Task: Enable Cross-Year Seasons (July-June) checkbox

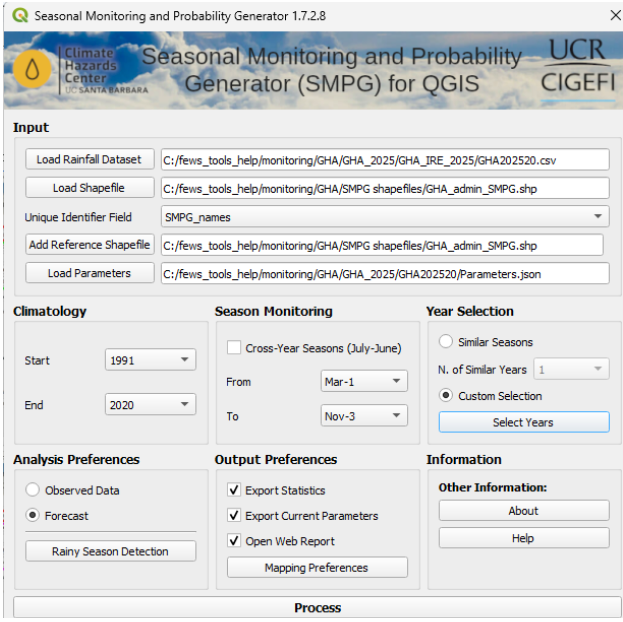Action: pos(234,348)
